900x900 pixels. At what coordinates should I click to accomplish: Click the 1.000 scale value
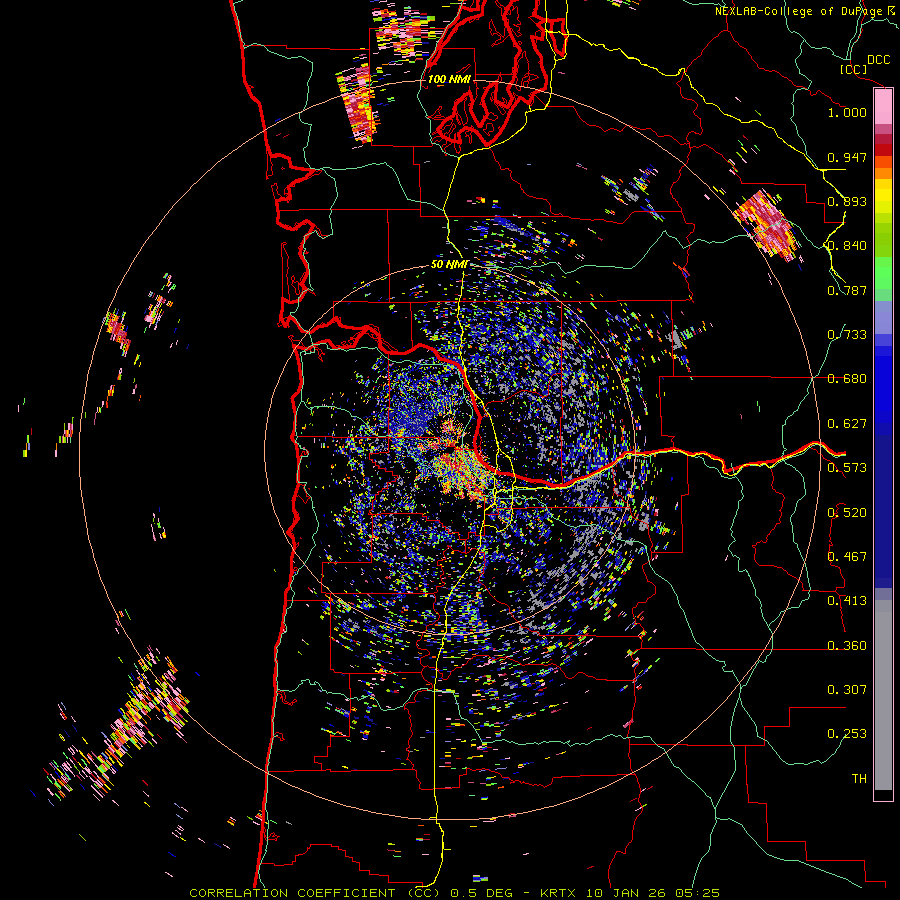pos(847,112)
